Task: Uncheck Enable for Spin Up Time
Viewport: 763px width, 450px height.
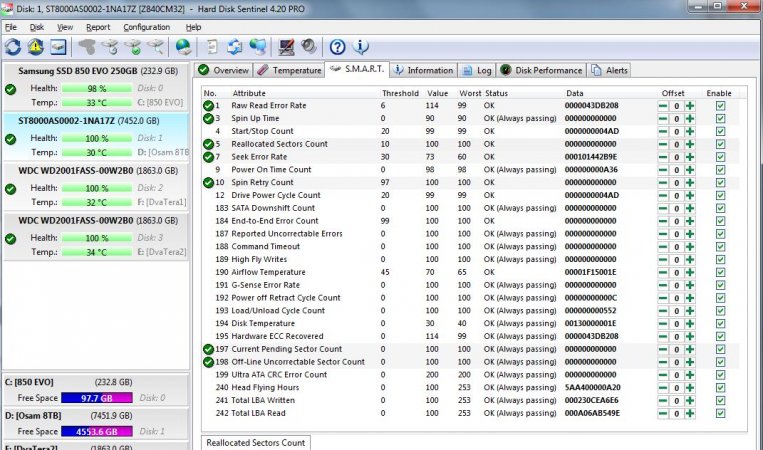Action: point(721,118)
